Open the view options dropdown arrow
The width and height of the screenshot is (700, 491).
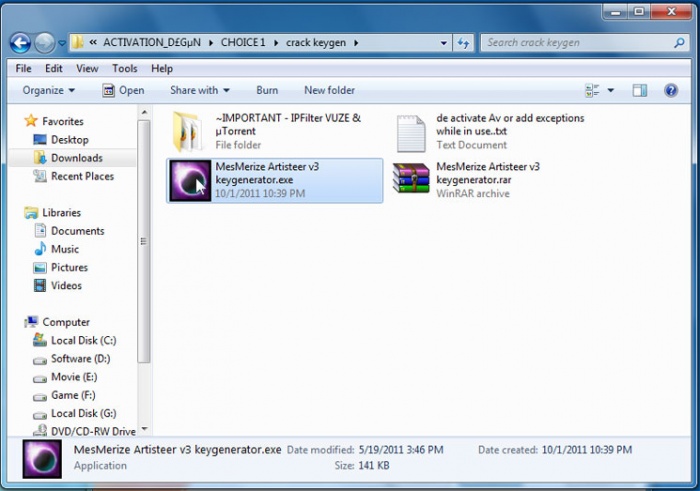tap(610, 91)
